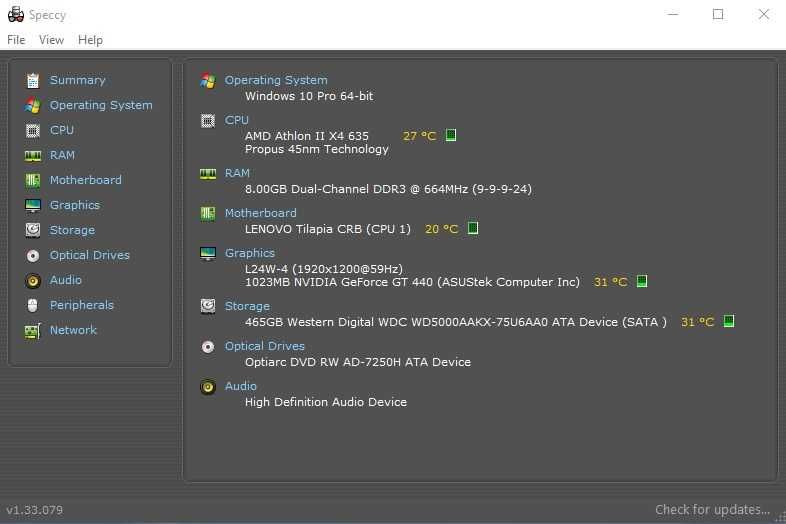The height and width of the screenshot is (524, 786).
Task: Select Operating System in the sidebar
Action: 101,105
